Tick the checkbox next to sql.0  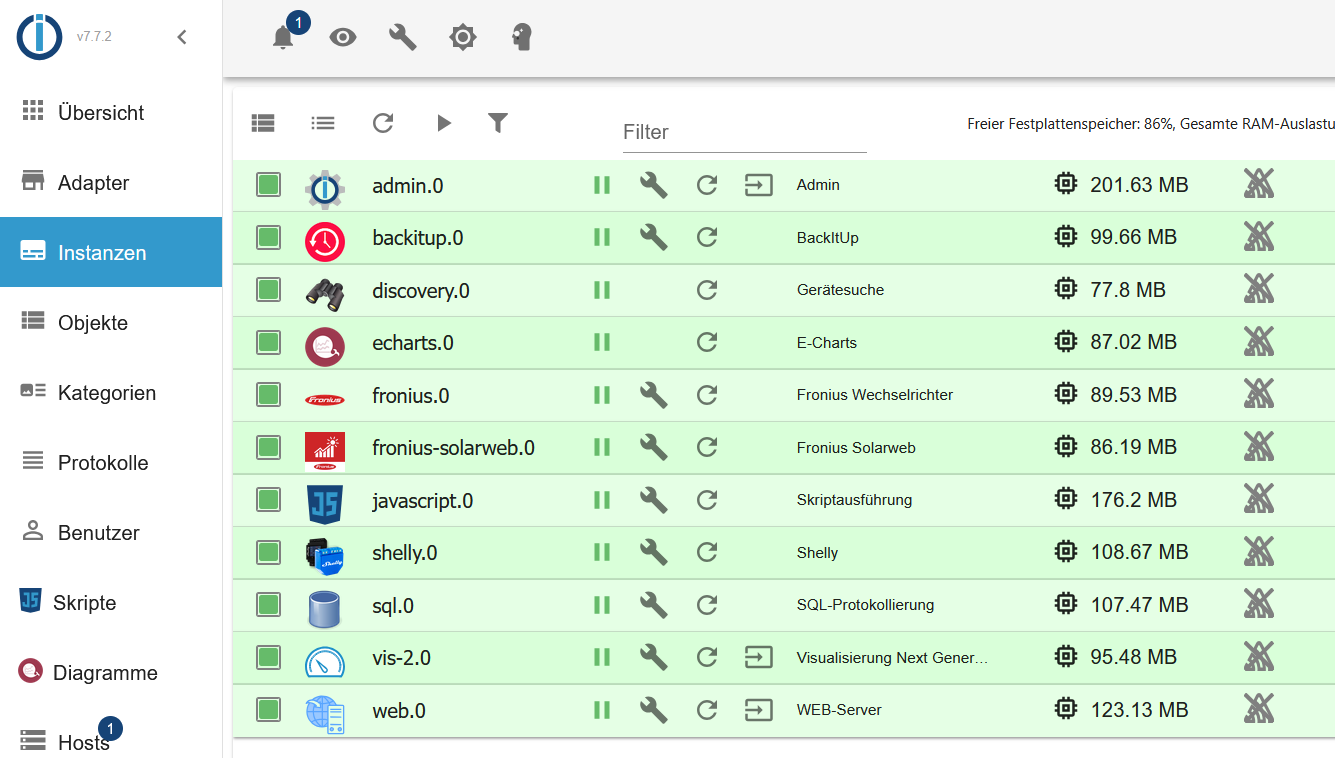(268, 605)
